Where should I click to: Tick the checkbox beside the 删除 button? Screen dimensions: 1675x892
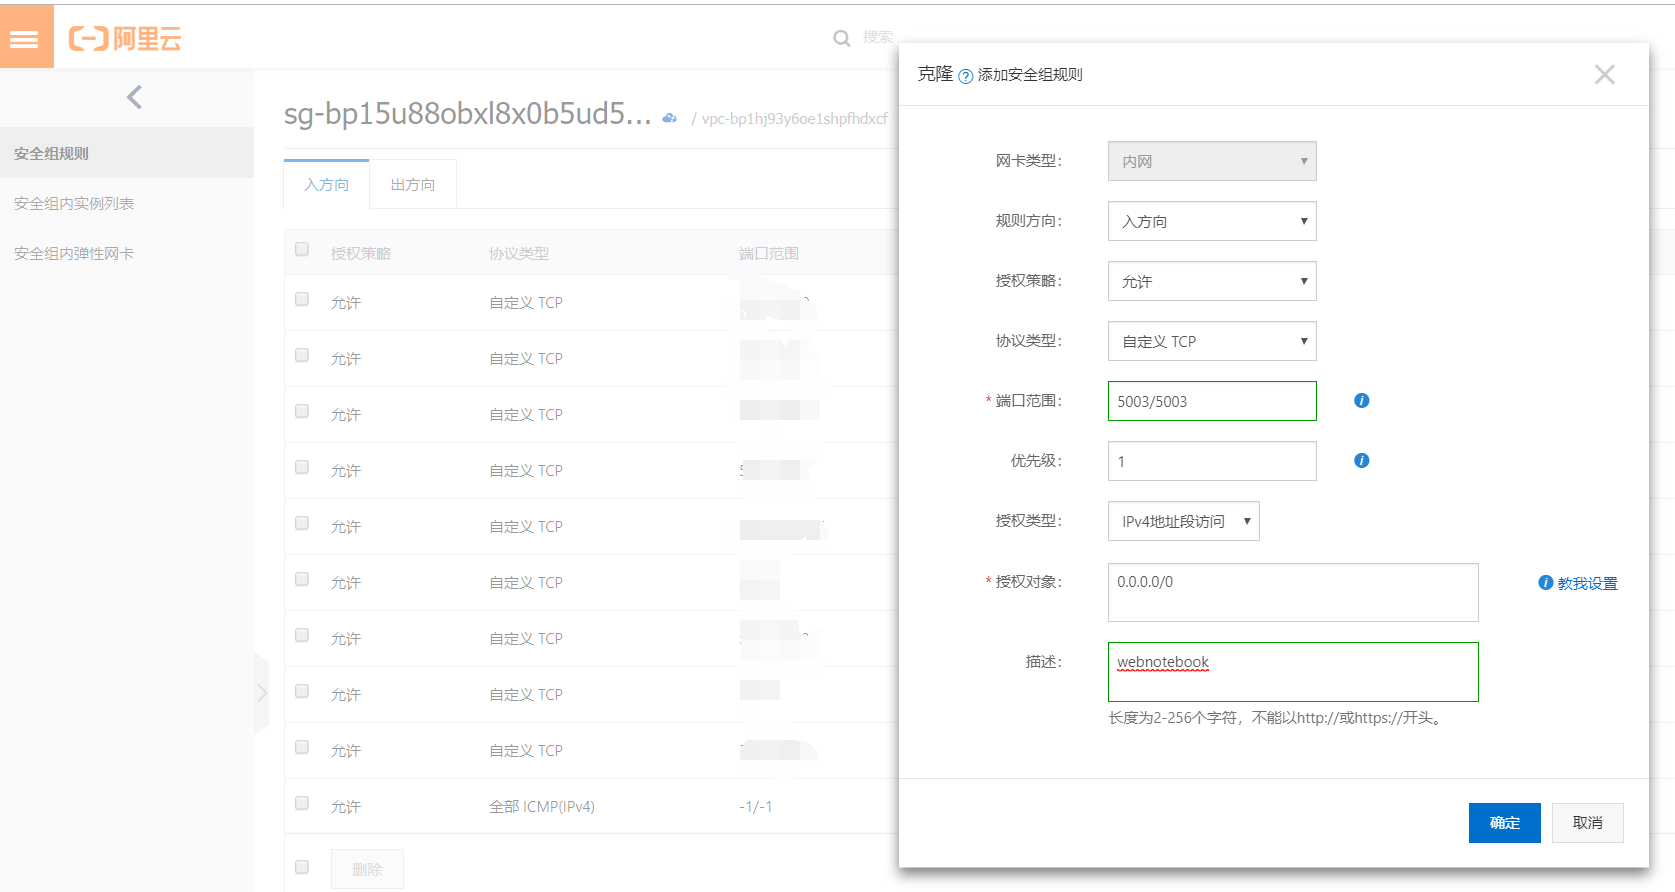302,867
